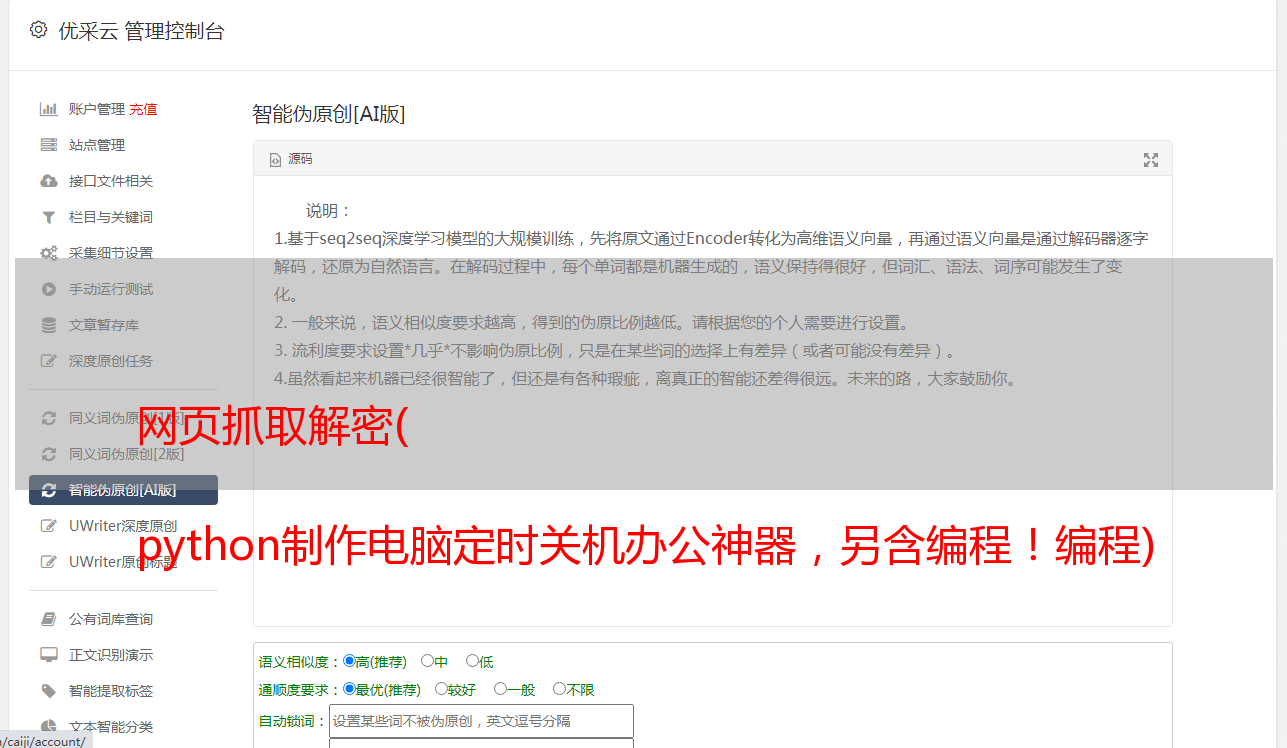
Task: Select 不限 for 通顺度要求
Action: pyautogui.click(x=559, y=689)
